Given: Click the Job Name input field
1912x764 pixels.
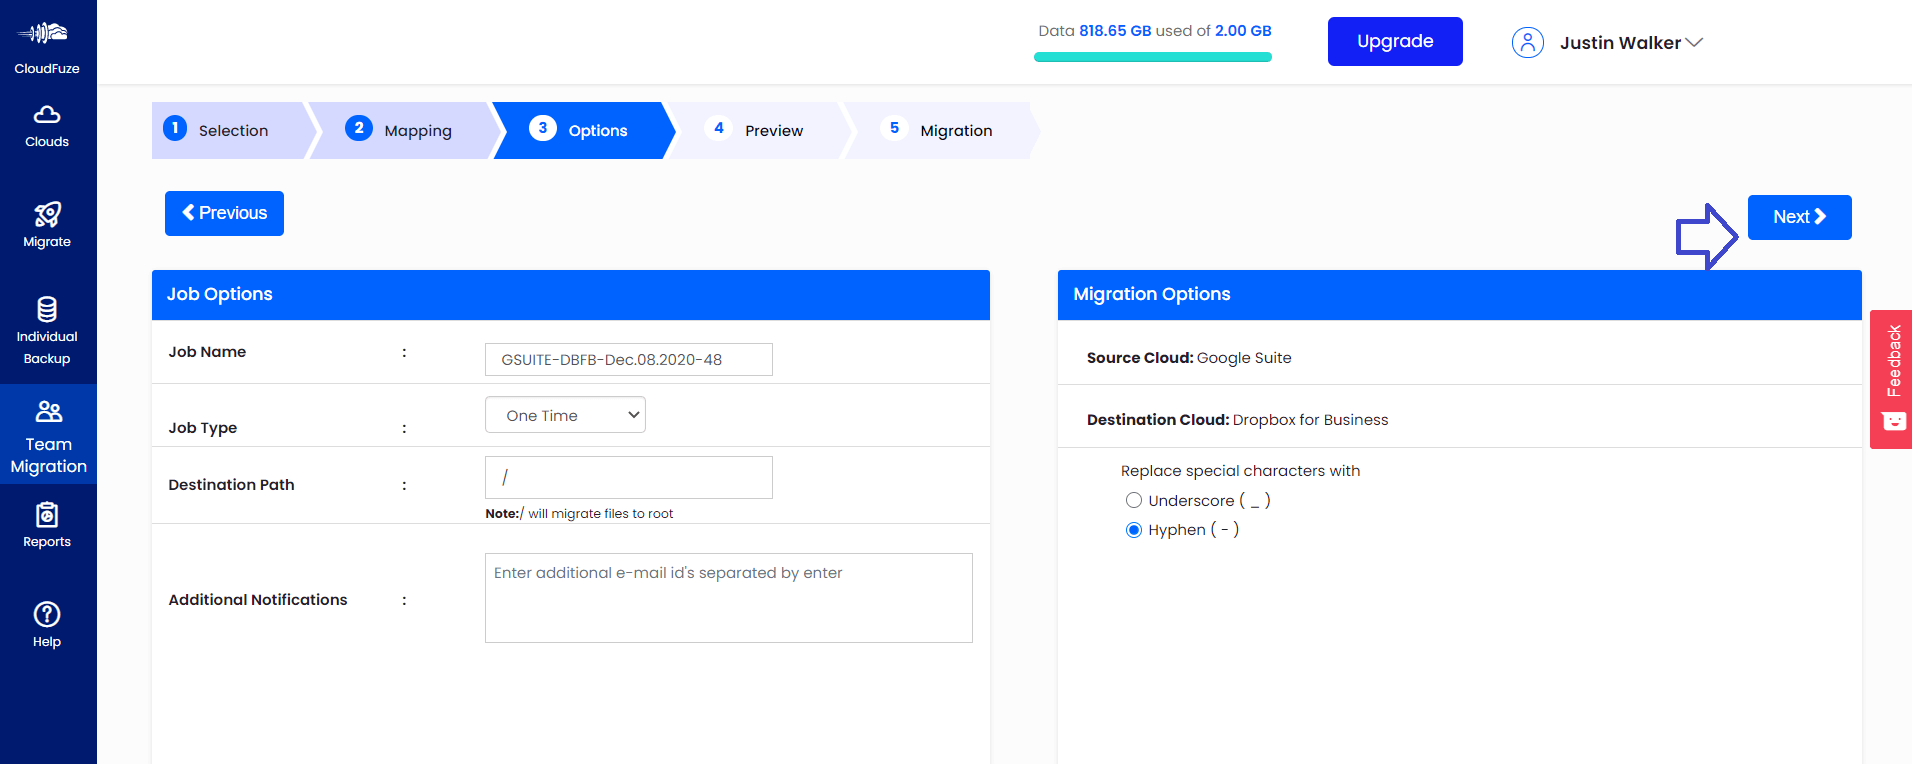Looking at the screenshot, I should coord(629,359).
